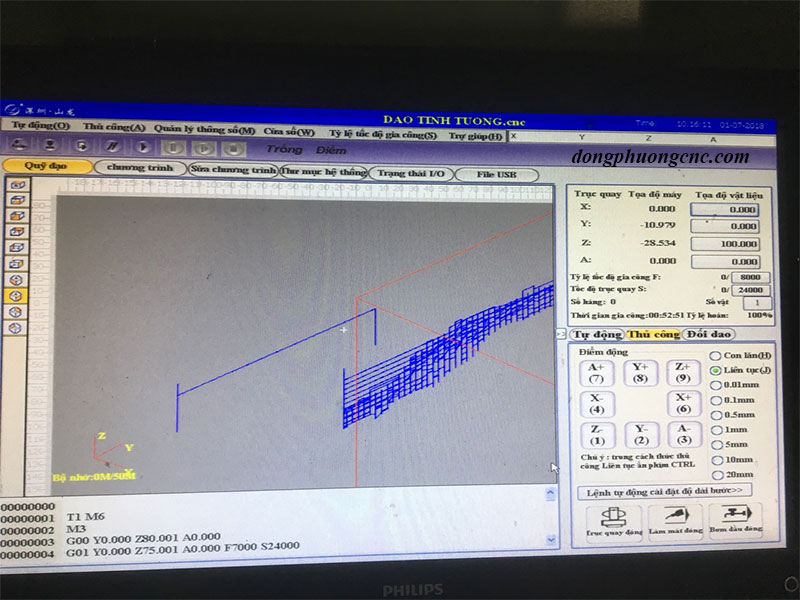Select the third cube view icon in sidebar
The height and width of the screenshot is (600, 800).
(x=17, y=216)
